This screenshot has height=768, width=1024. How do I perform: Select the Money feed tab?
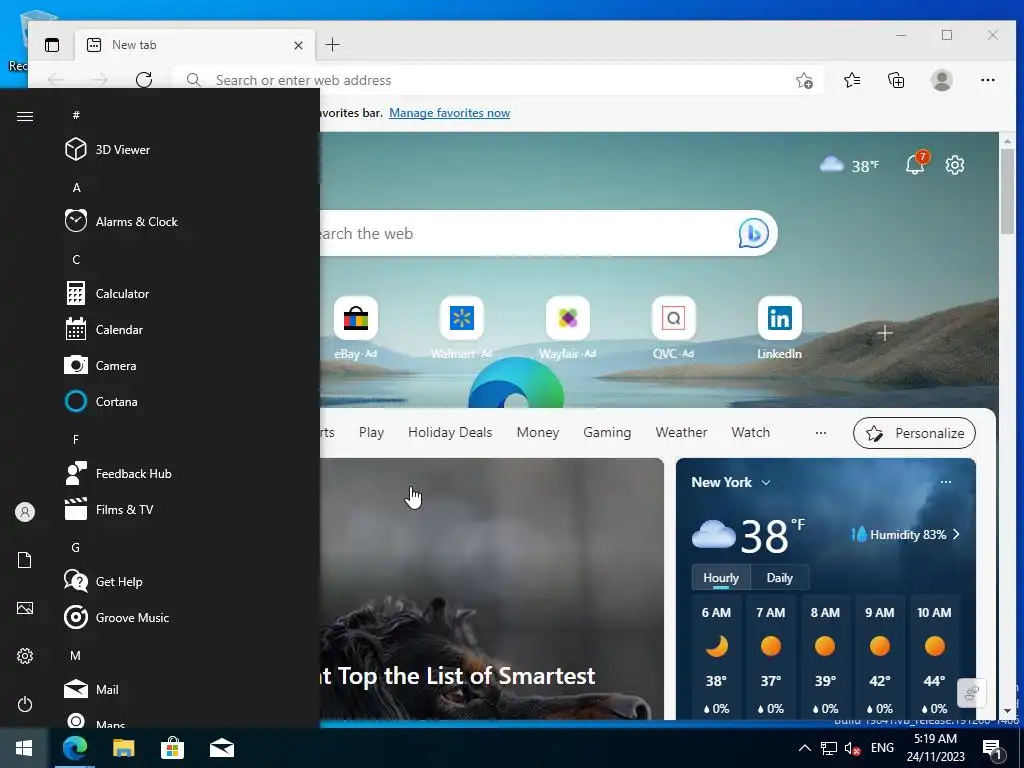[x=537, y=432]
